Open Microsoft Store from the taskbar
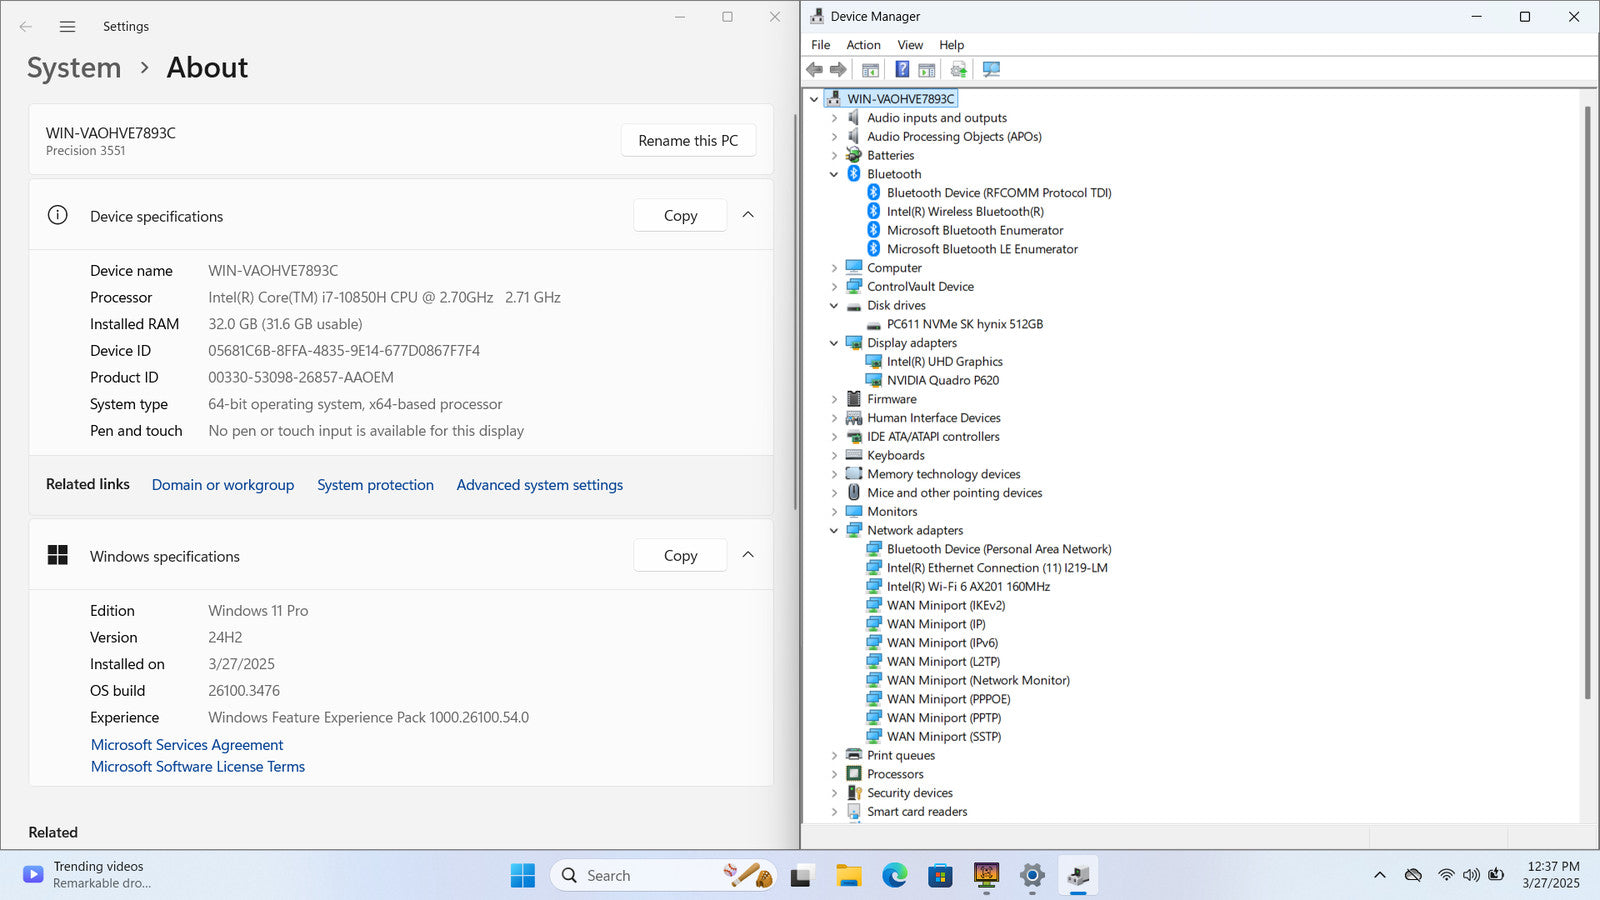The width and height of the screenshot is (1600, 900). [940, 875]
